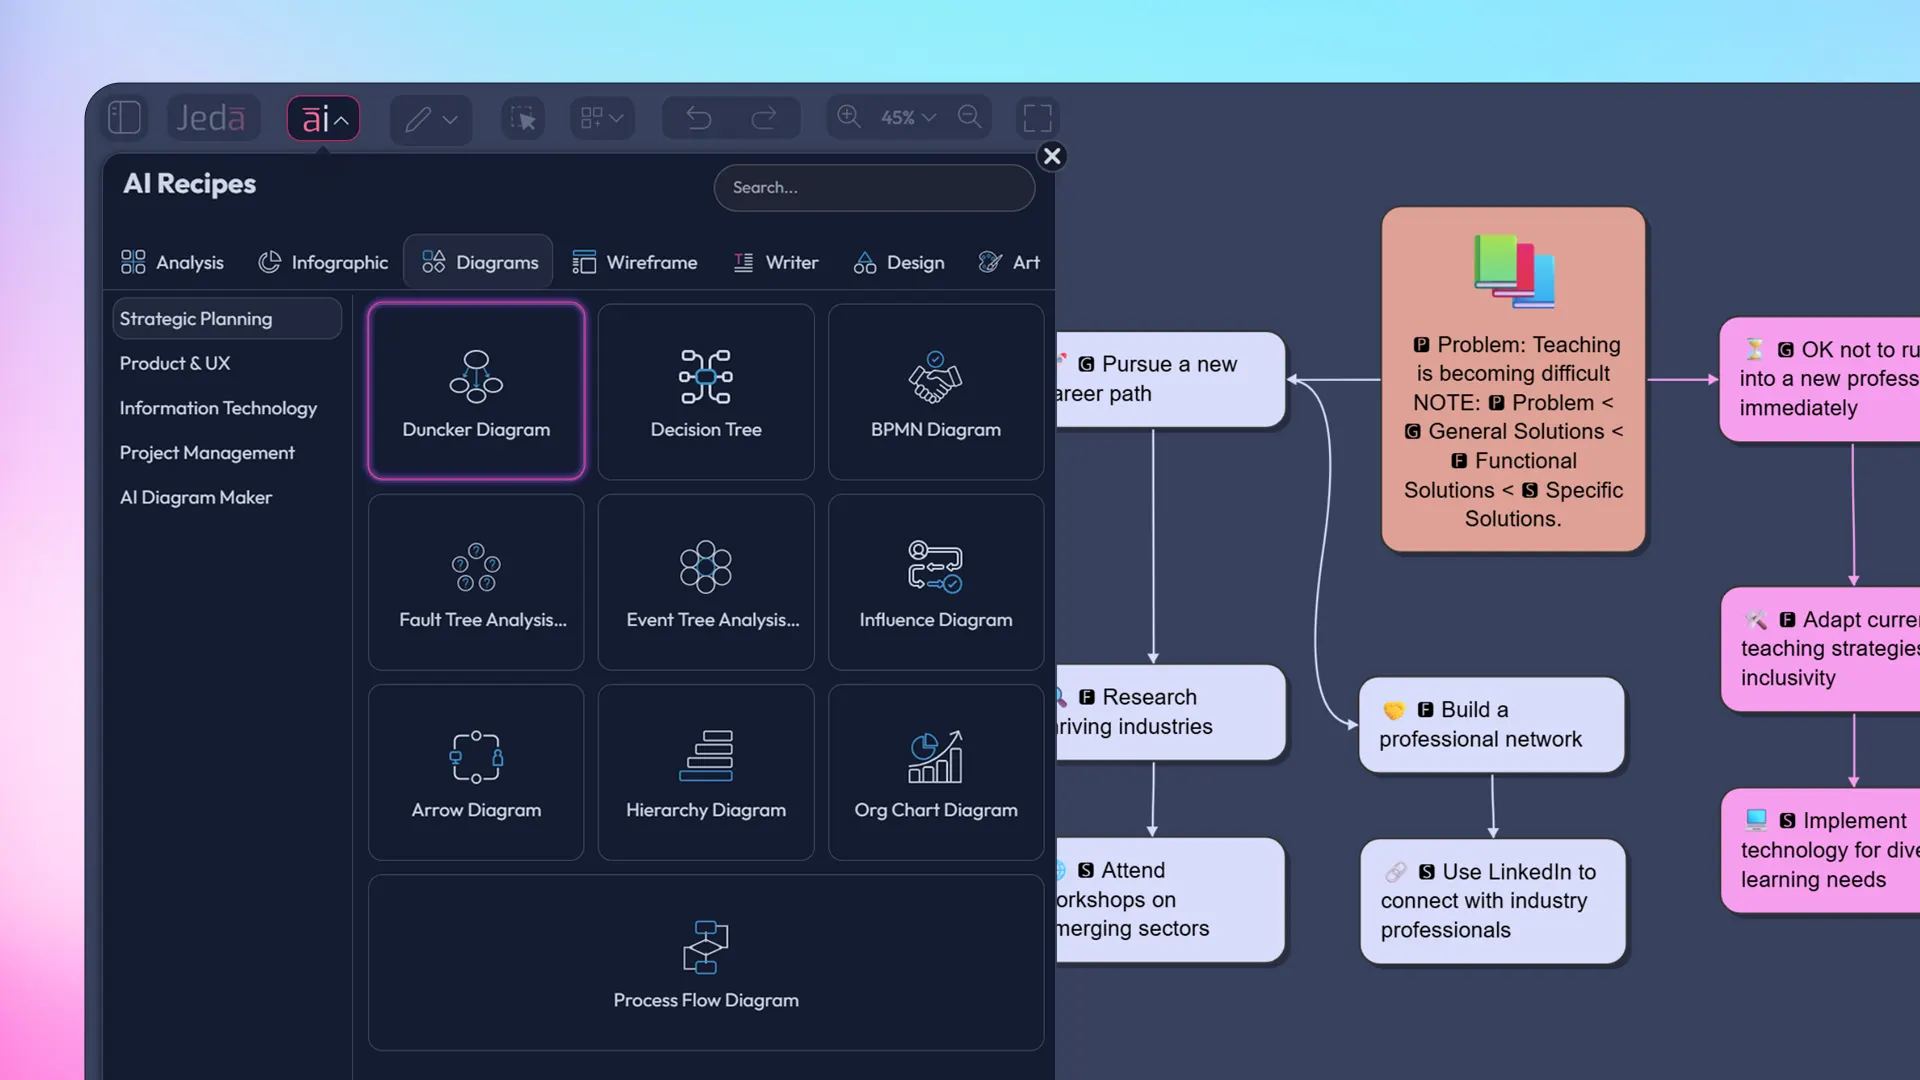Image resolution: width=1920 pixels, height=1080 pixels.
Task: Select the Decision Tree diagram card
Action: pyautogui.click(x=705, y=391)
